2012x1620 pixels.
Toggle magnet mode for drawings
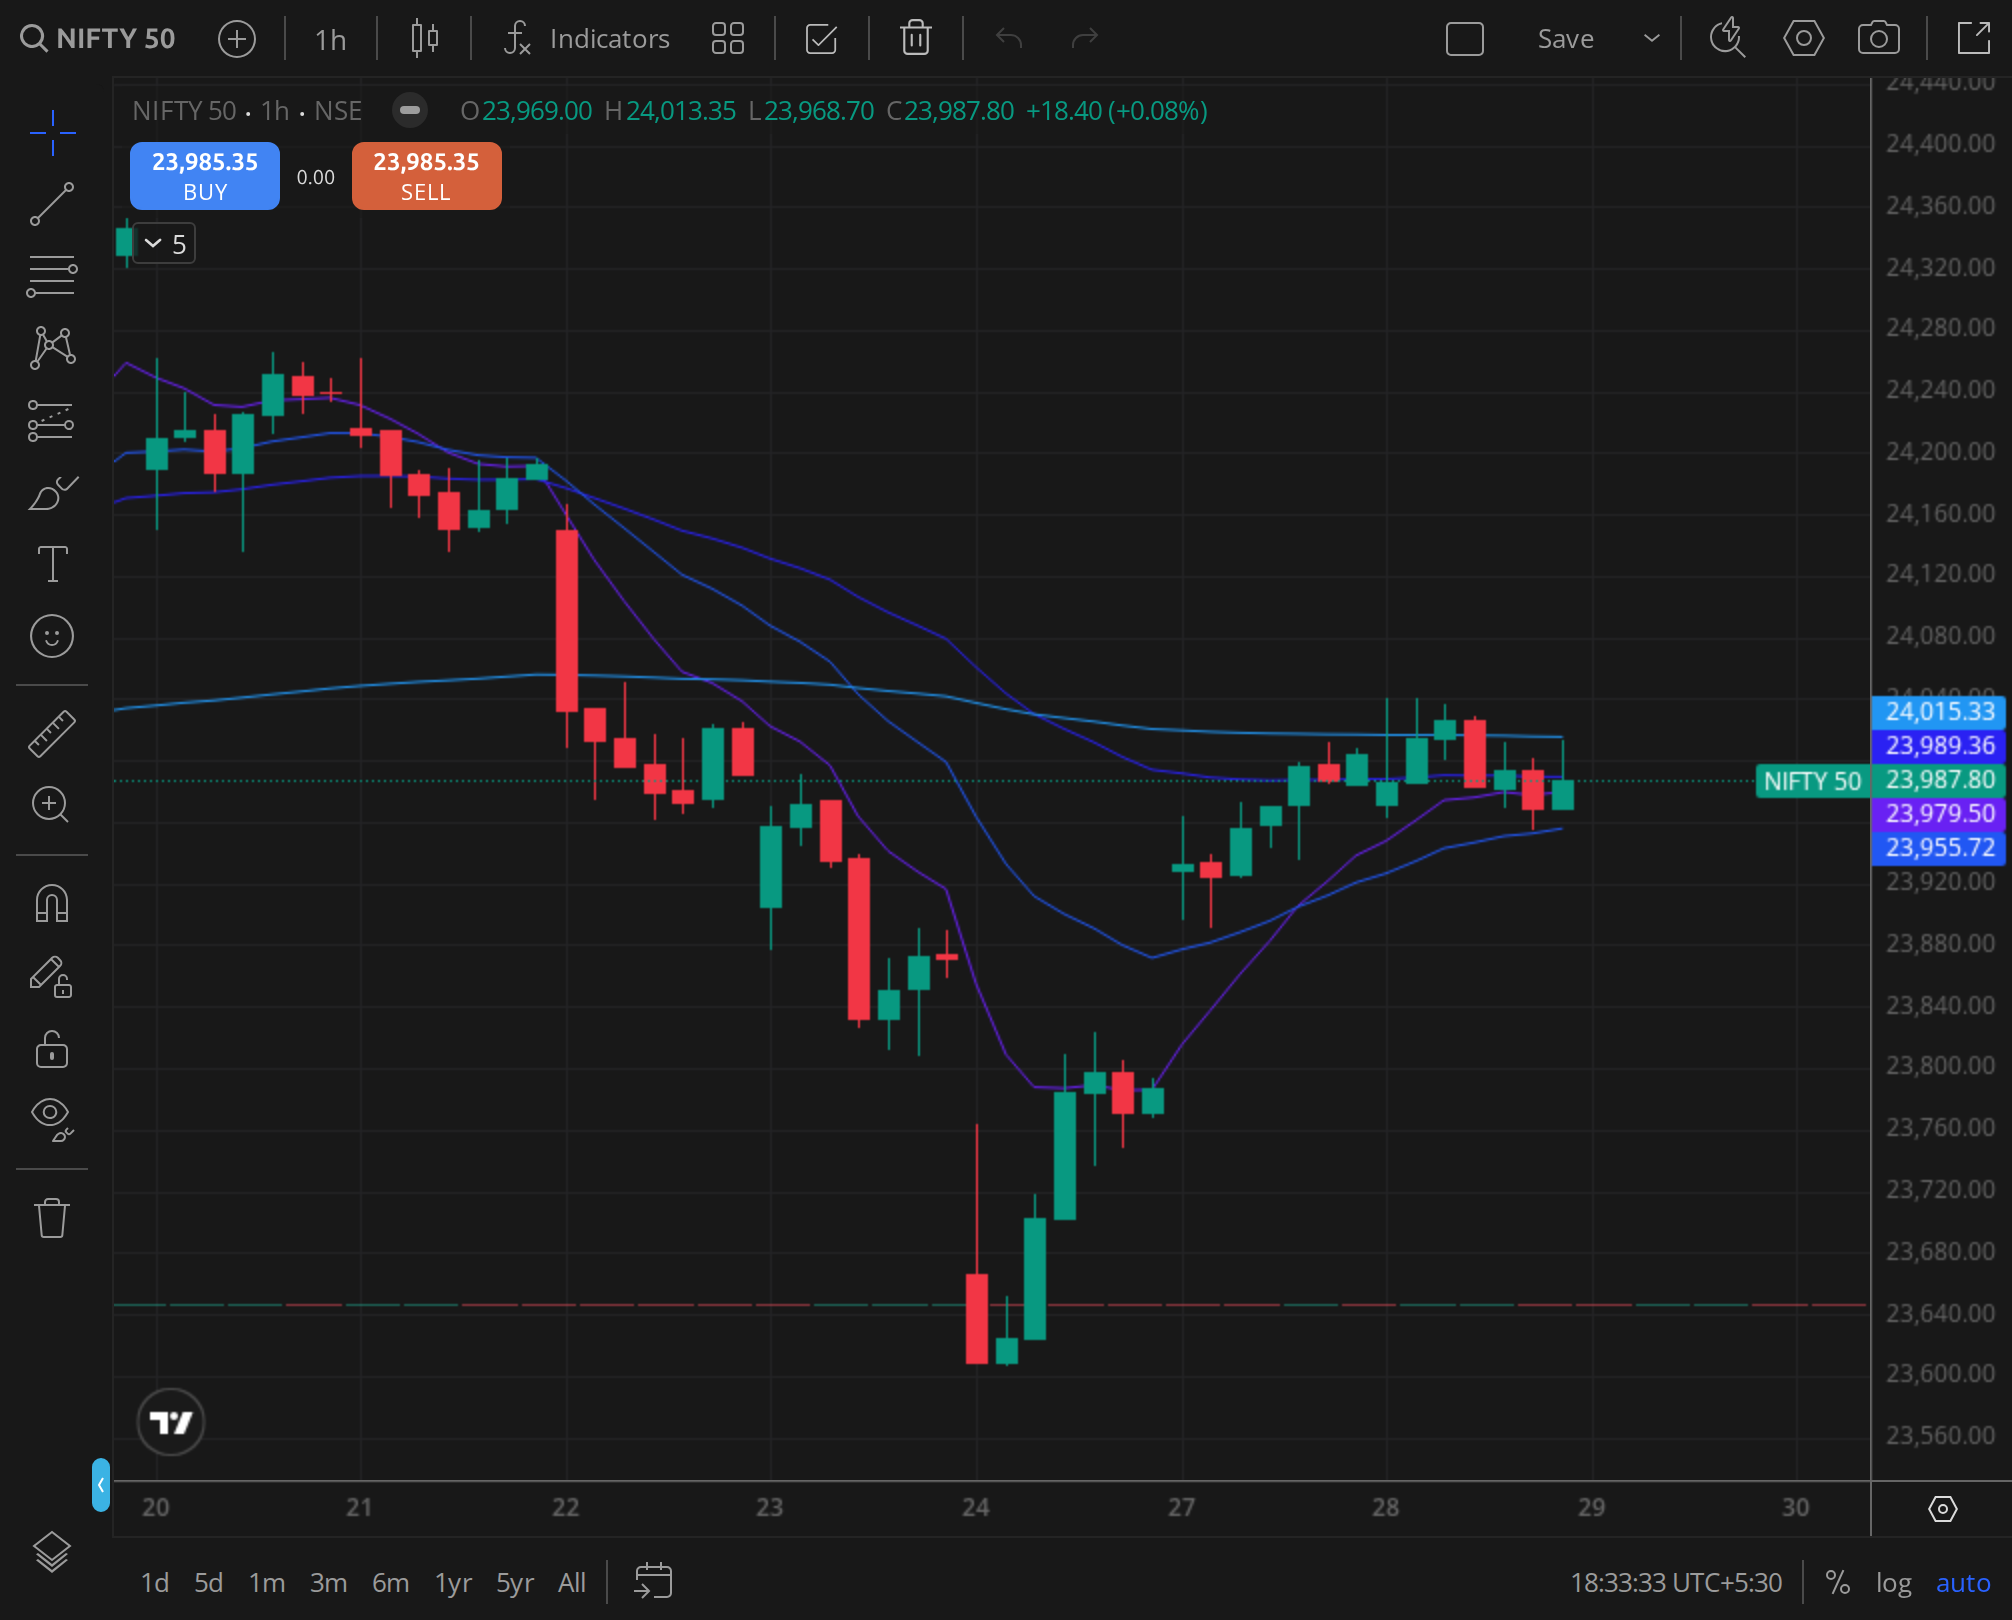point(52,904)
